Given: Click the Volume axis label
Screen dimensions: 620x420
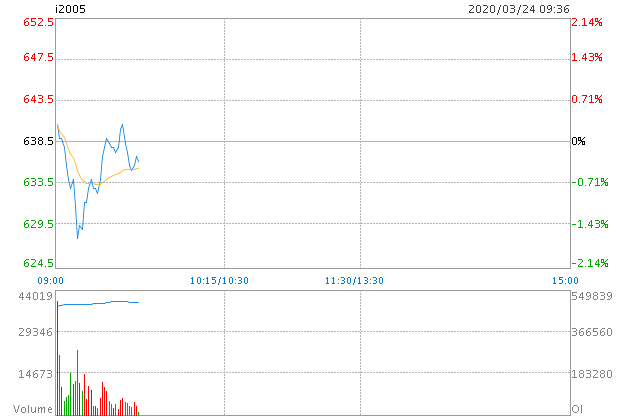Looking at the screenshot, I should 33,410.
